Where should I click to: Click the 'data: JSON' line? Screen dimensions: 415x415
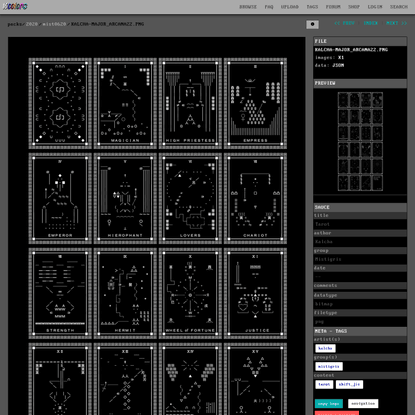pos(329,65)
